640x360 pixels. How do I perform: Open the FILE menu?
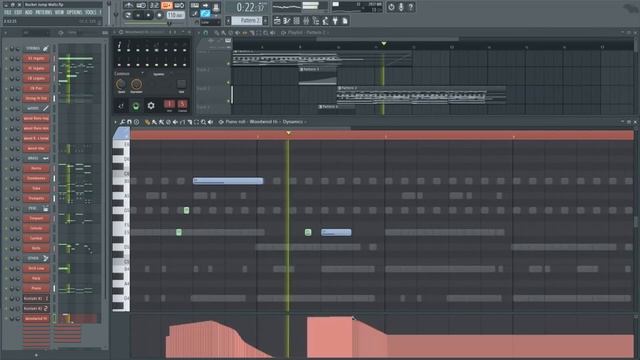pos(8,13)
